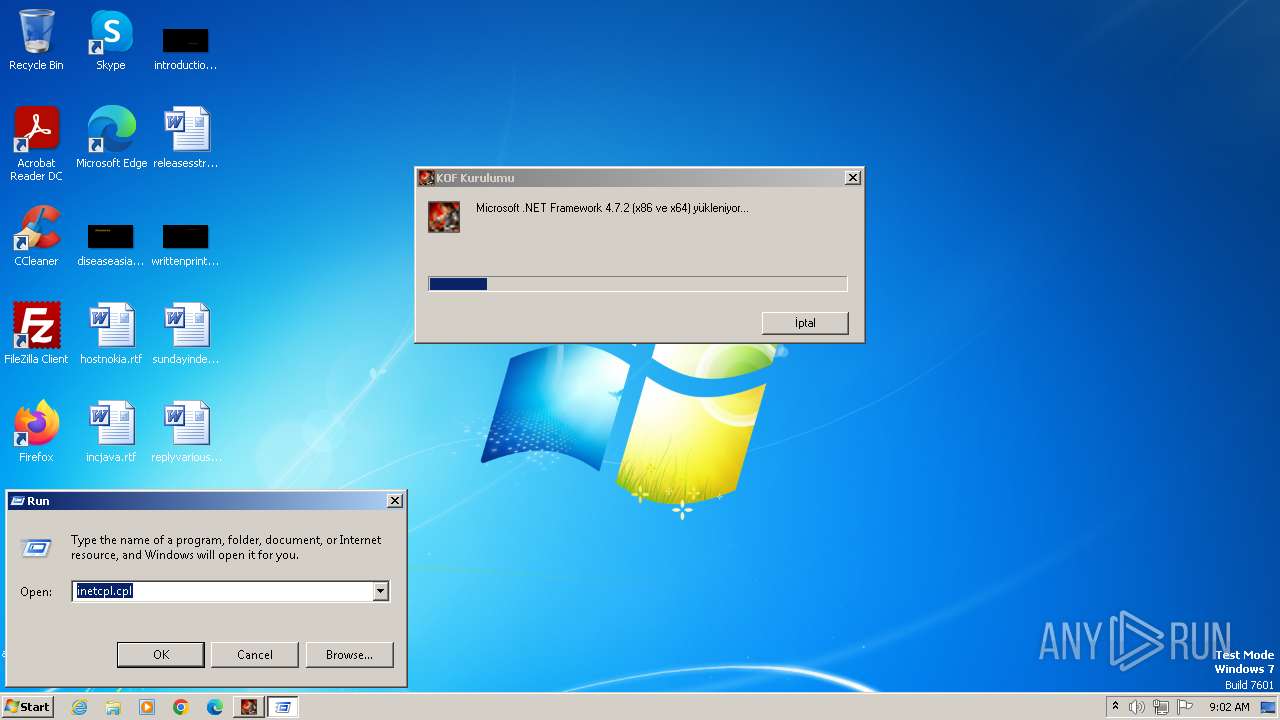Show hidden system tray icons

[x=1115, y=707]
